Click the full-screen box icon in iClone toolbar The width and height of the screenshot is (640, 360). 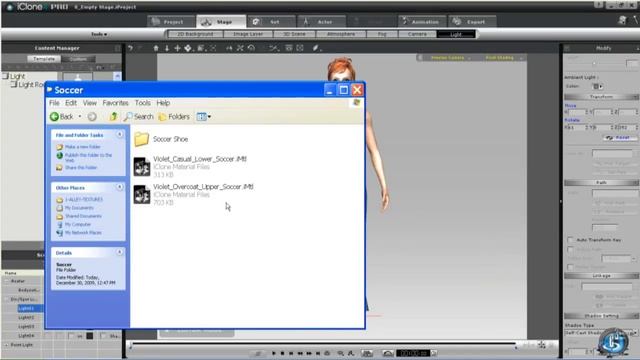point(300,48)
